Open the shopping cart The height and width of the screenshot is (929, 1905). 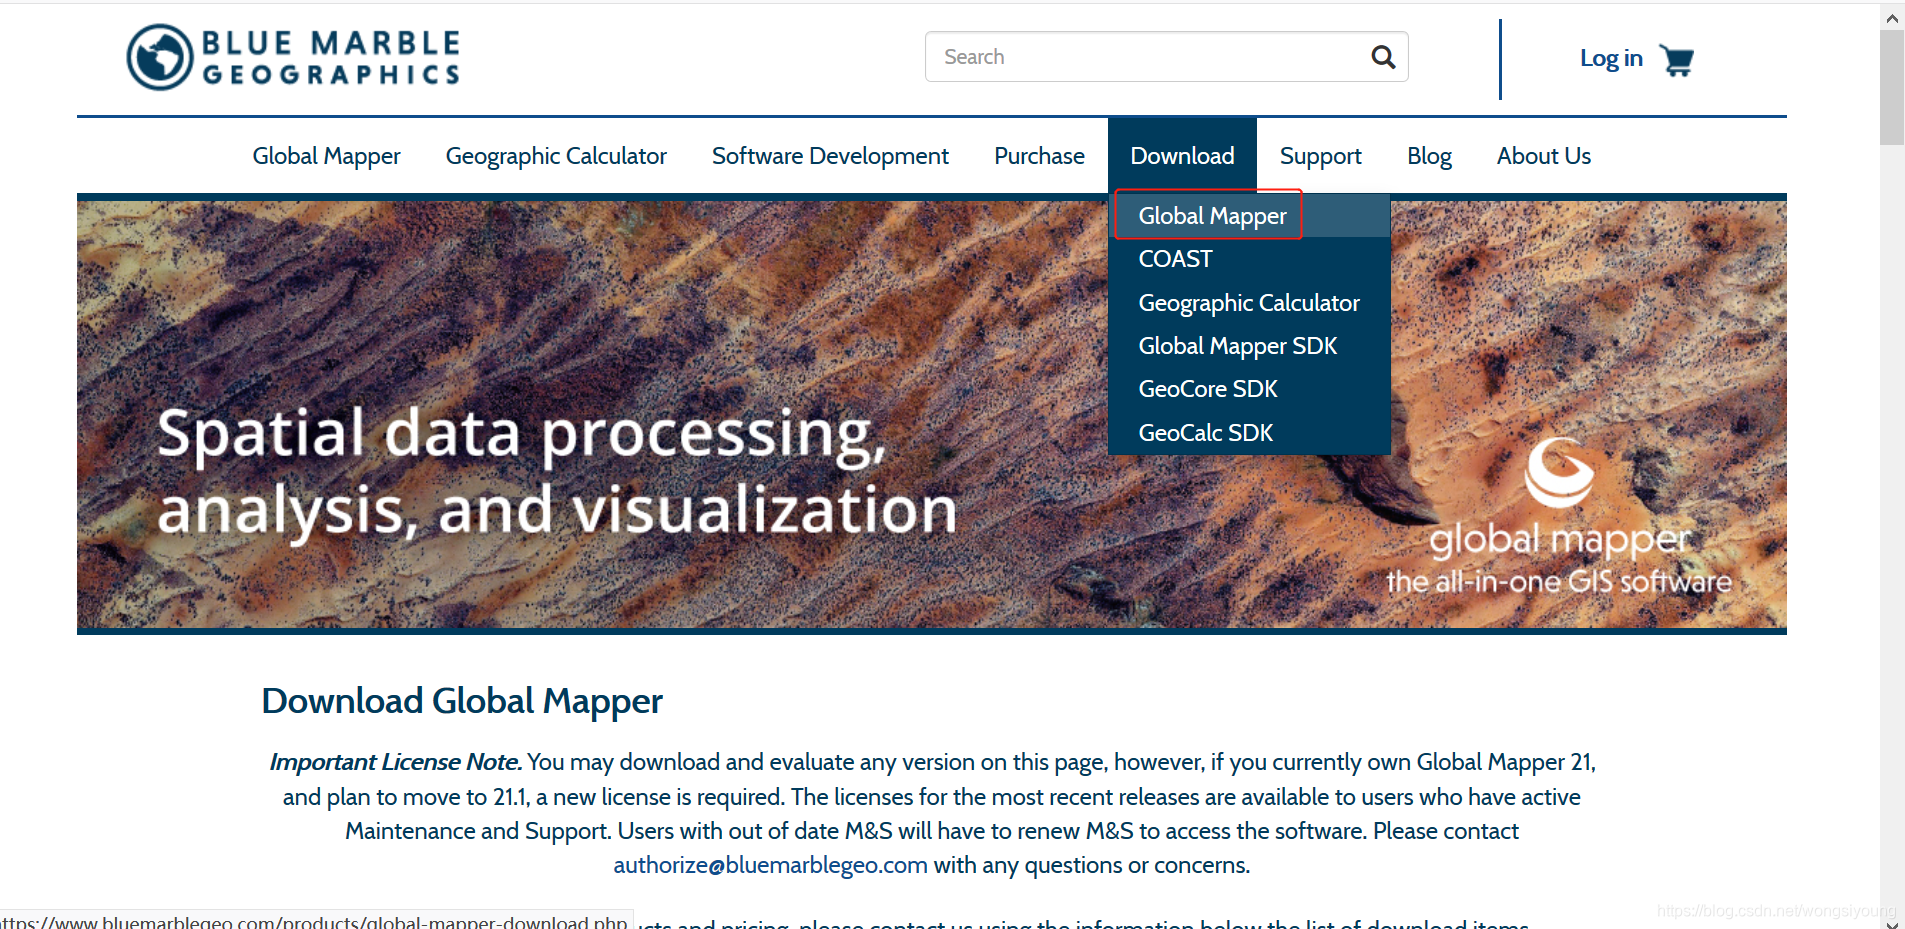click(1676, 60)
